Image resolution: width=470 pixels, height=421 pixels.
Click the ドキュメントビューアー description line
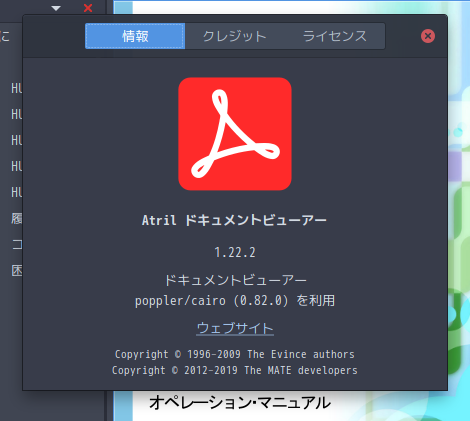[x=235, y=280]
